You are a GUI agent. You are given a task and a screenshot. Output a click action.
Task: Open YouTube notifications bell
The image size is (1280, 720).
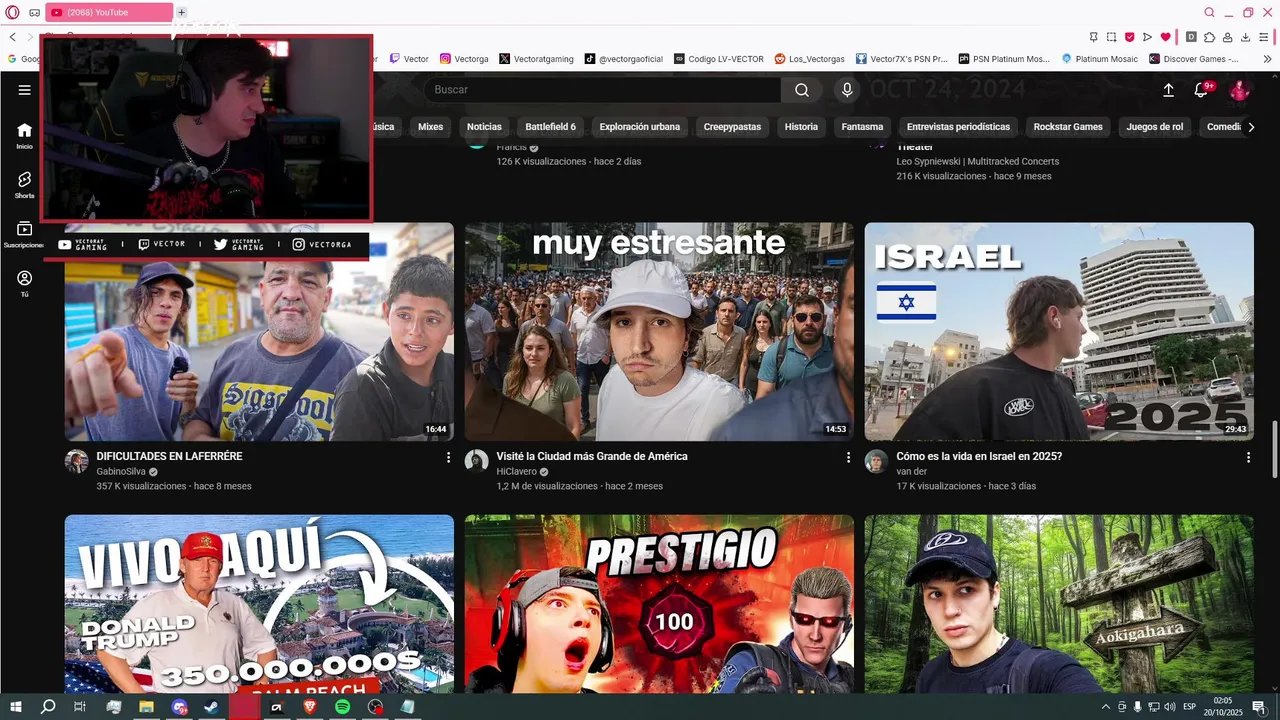coord(1202,90)
